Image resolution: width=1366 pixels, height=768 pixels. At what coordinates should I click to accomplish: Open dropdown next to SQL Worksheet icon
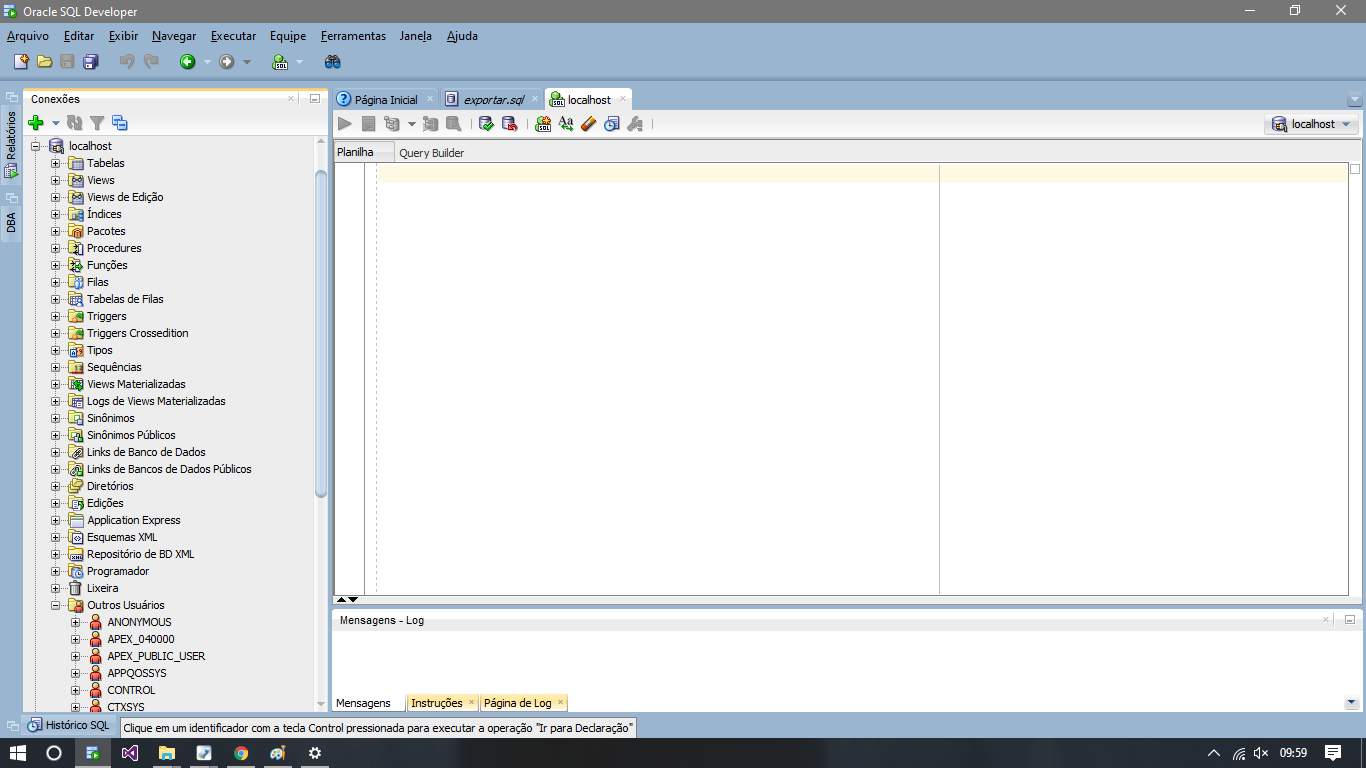(x=300, y=62)
